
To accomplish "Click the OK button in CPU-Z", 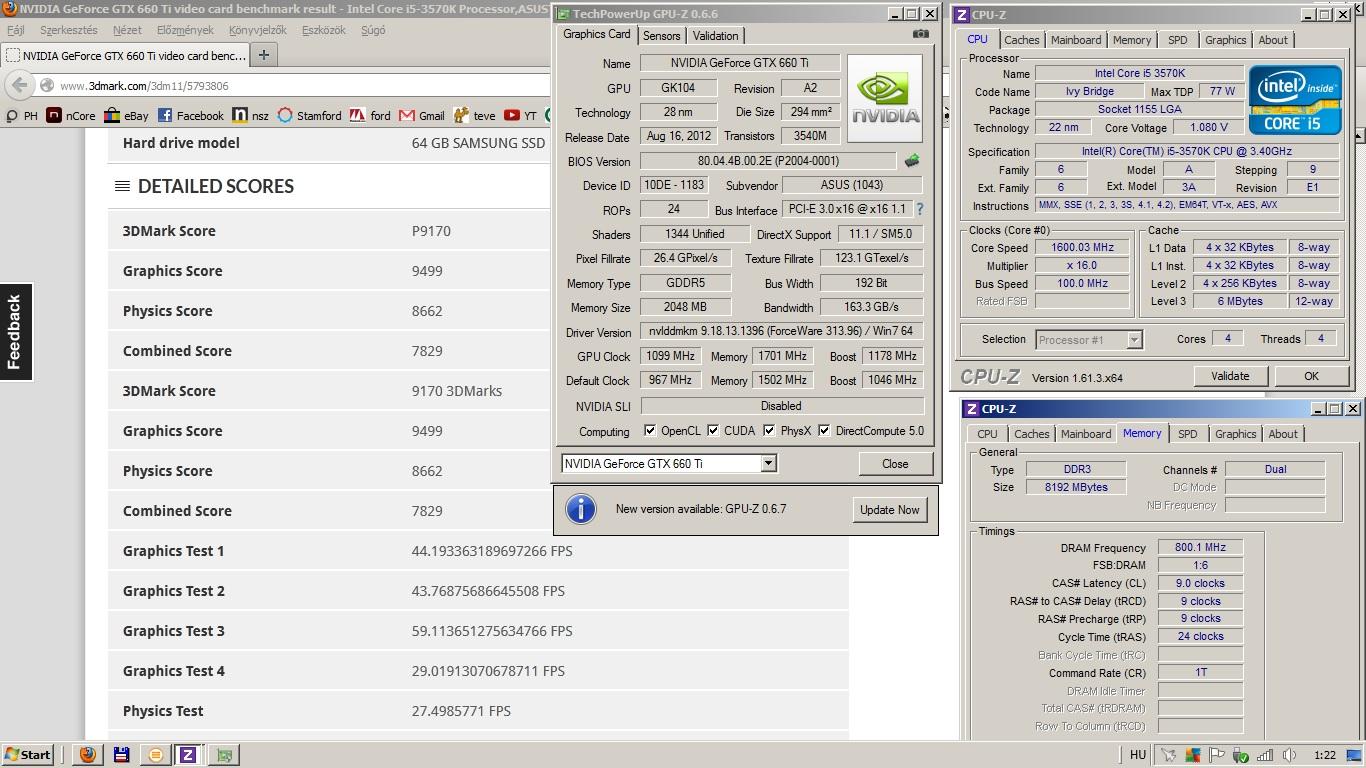I will [1311, 376].
